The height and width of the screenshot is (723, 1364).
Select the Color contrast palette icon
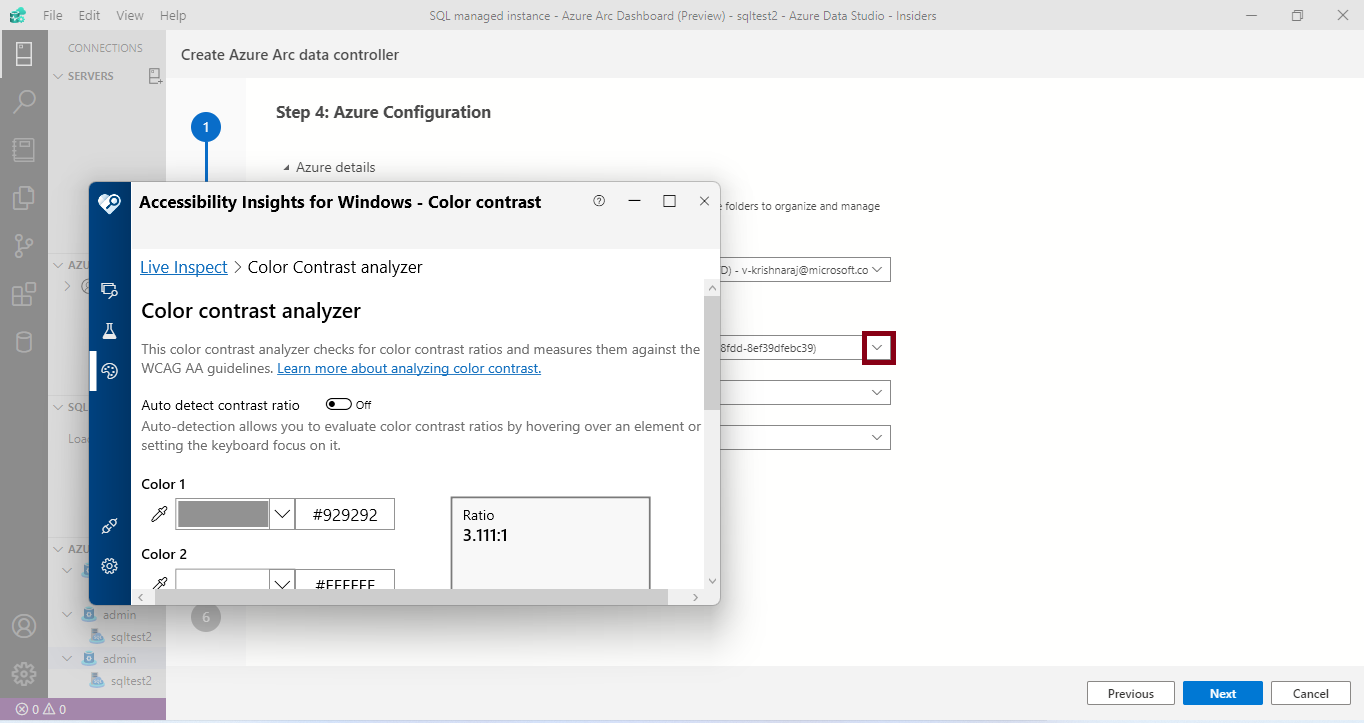tap(109, 370)
